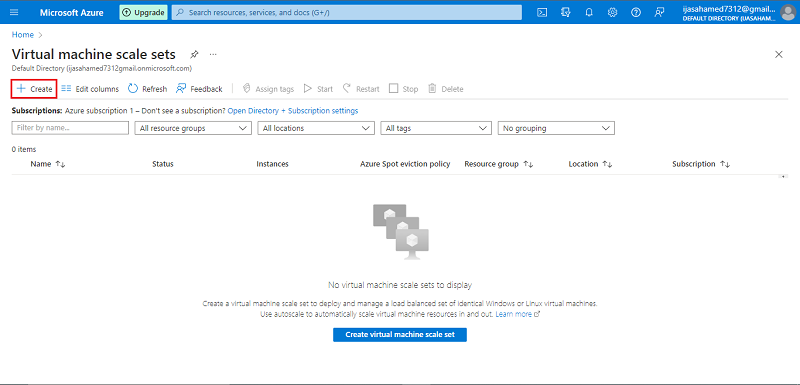Expand the All resource groups dropdown

(193, 128)
